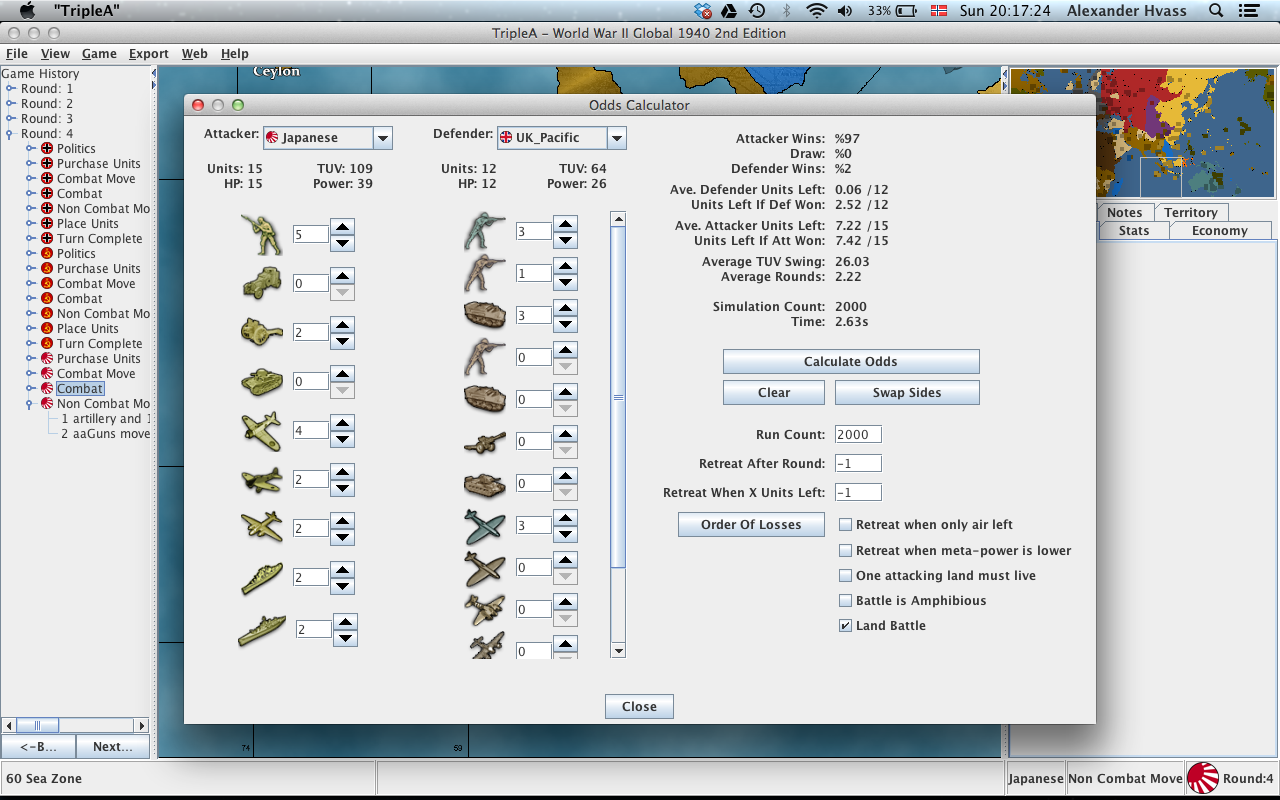The width and height of the screenshot is (1280, 800).
Task: Click the Game History horizontal scrollbar
Action: point(75,725)
